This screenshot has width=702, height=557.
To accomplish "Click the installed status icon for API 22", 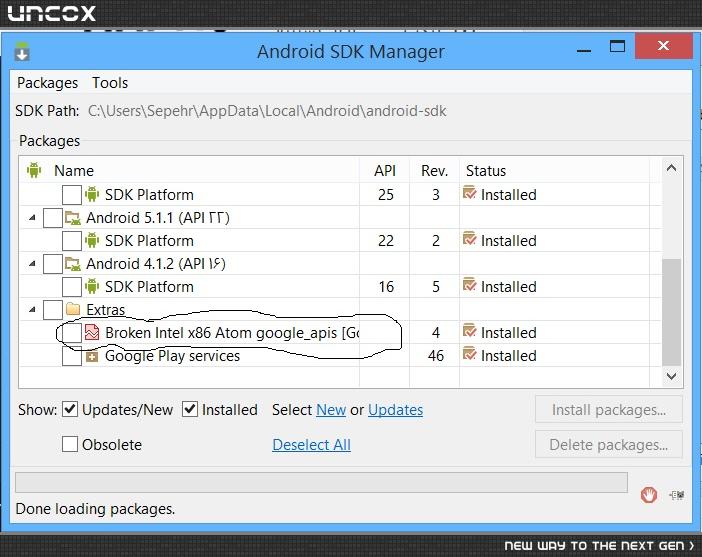I will 470,239.
